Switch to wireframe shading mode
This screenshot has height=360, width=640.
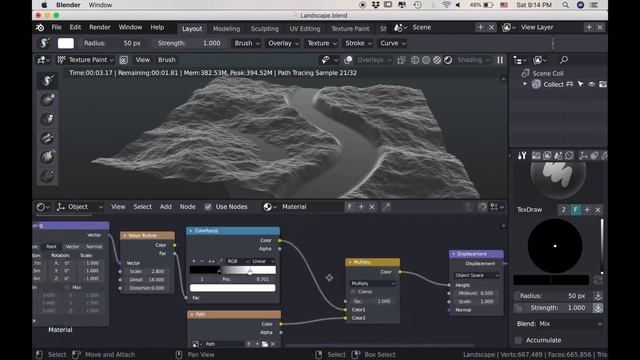click(415, 60)
